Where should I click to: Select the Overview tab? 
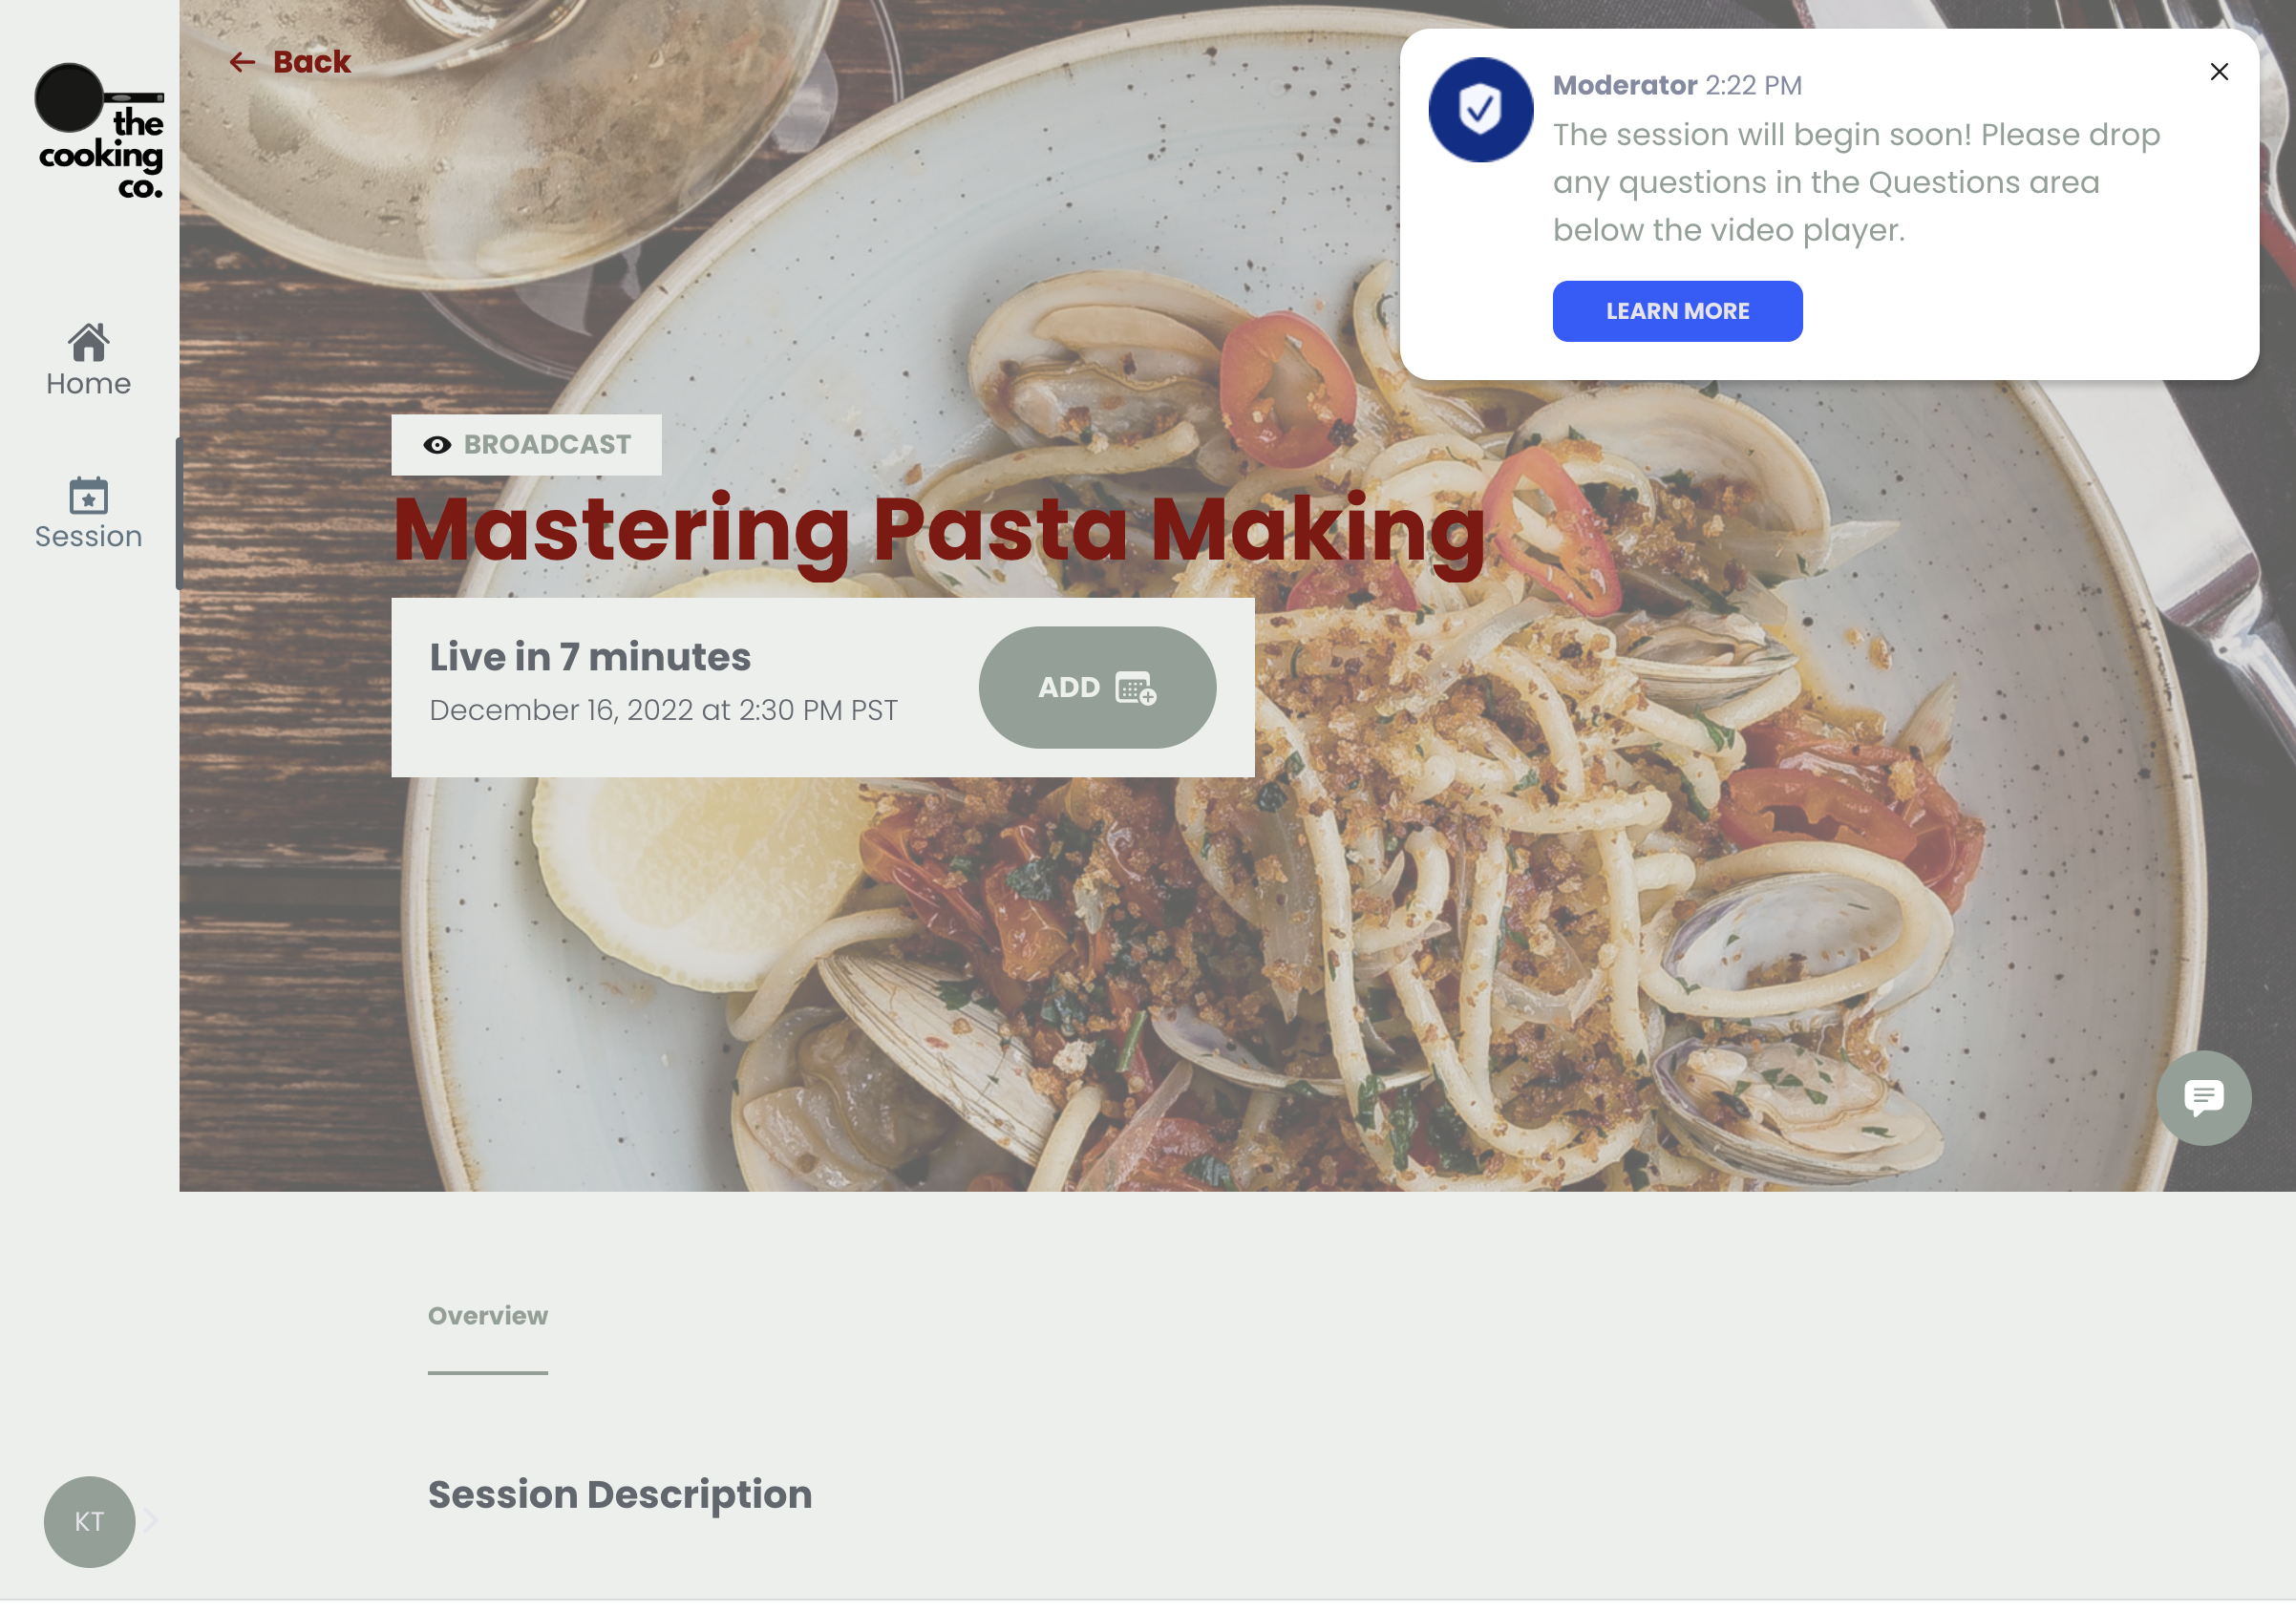488,1318
